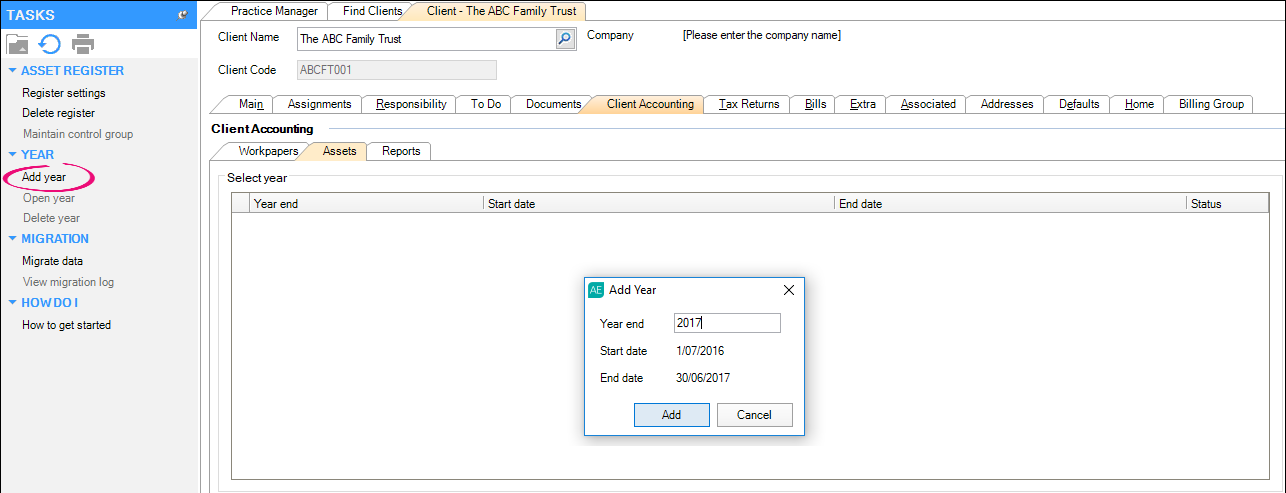Switch to the Find Clients tab
Viewport: 1286px width, 493px height.
point(371,11)
